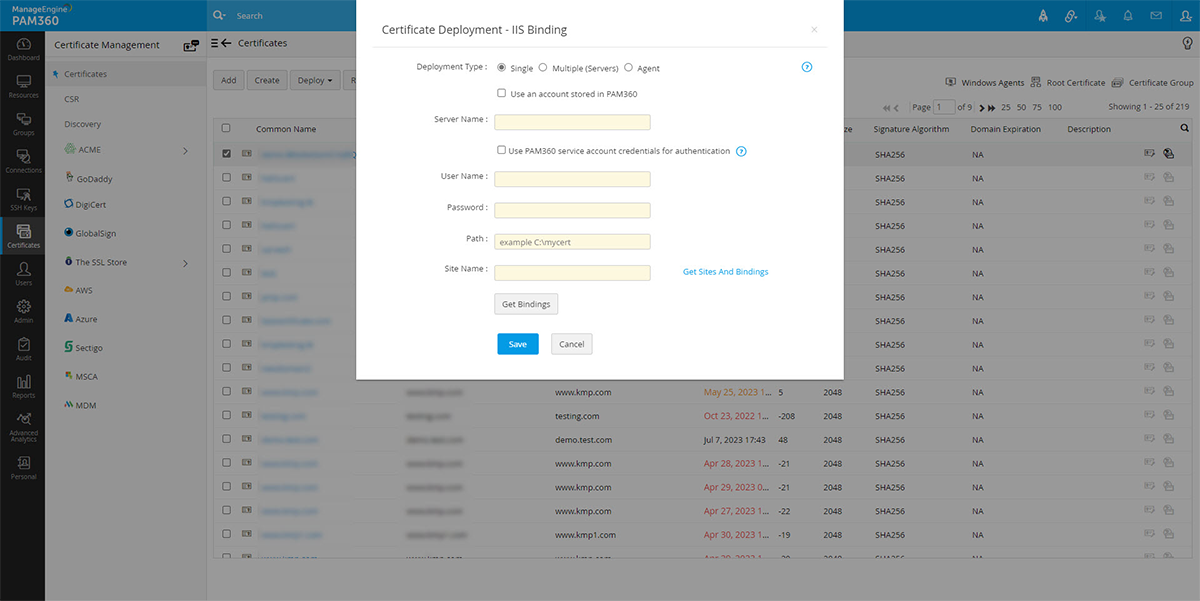Click the Create button in toolbar

point(267,80)
